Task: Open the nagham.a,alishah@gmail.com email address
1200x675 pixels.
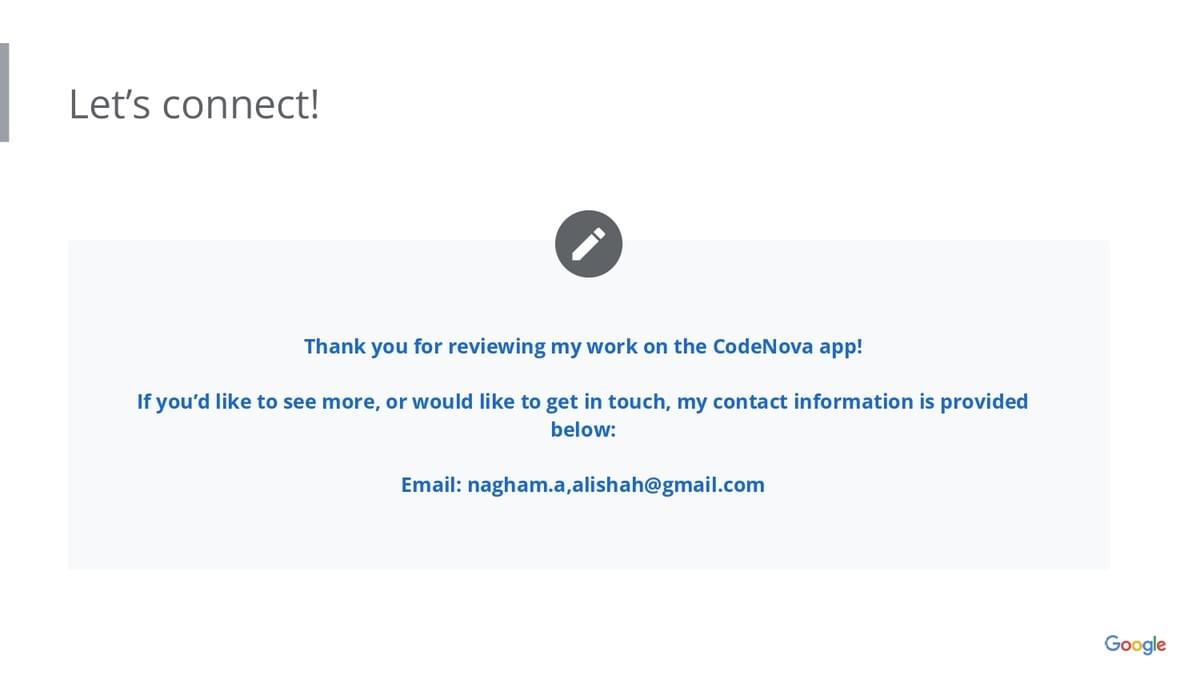Action: coord(615,485)
